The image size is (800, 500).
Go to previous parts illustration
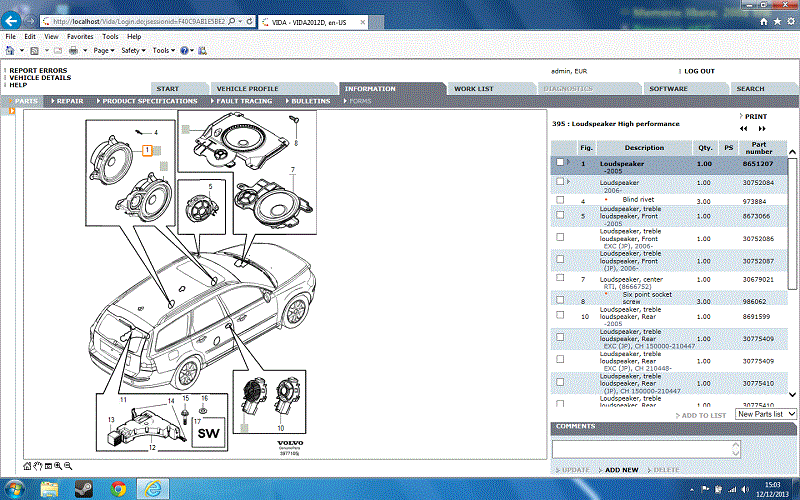[744, 129]
